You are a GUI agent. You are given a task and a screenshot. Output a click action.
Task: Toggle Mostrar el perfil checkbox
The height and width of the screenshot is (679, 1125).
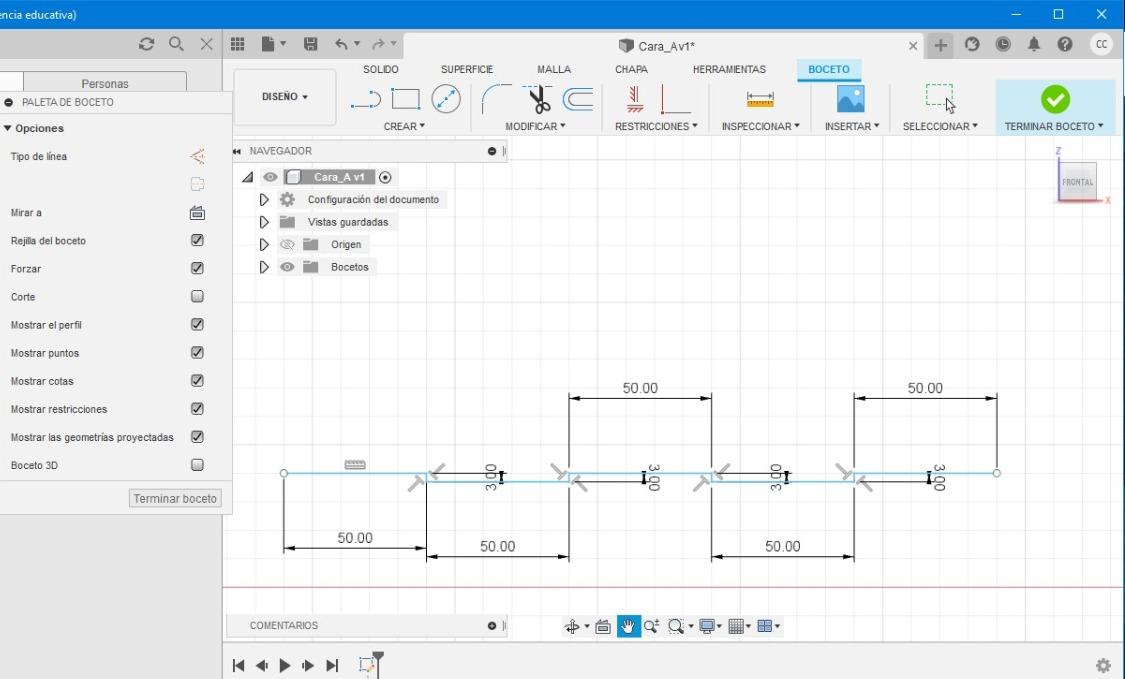[x=197, y=324]
